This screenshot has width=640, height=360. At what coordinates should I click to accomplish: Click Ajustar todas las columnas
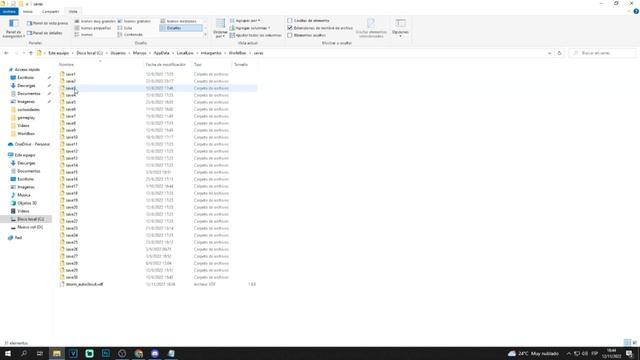point(256,35)
